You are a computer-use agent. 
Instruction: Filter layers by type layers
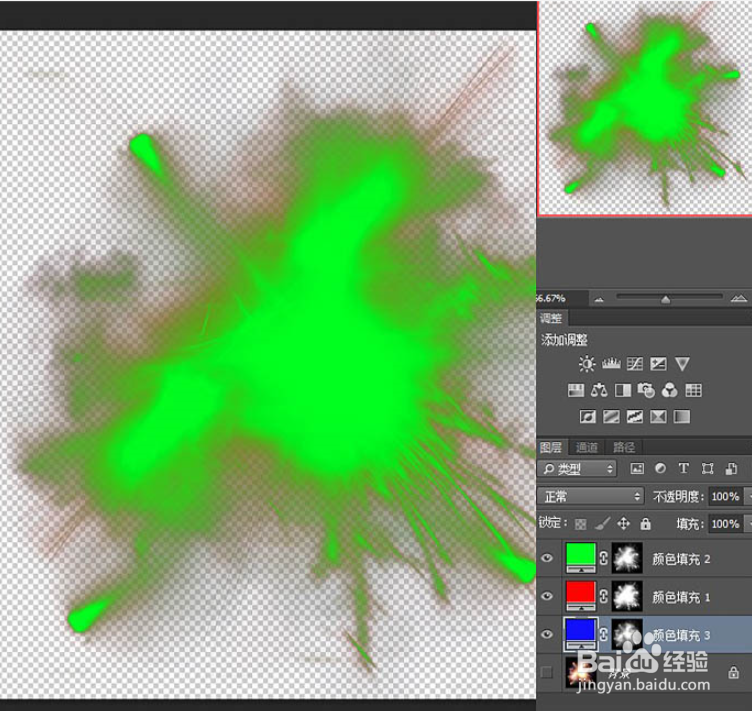[683, 468]
